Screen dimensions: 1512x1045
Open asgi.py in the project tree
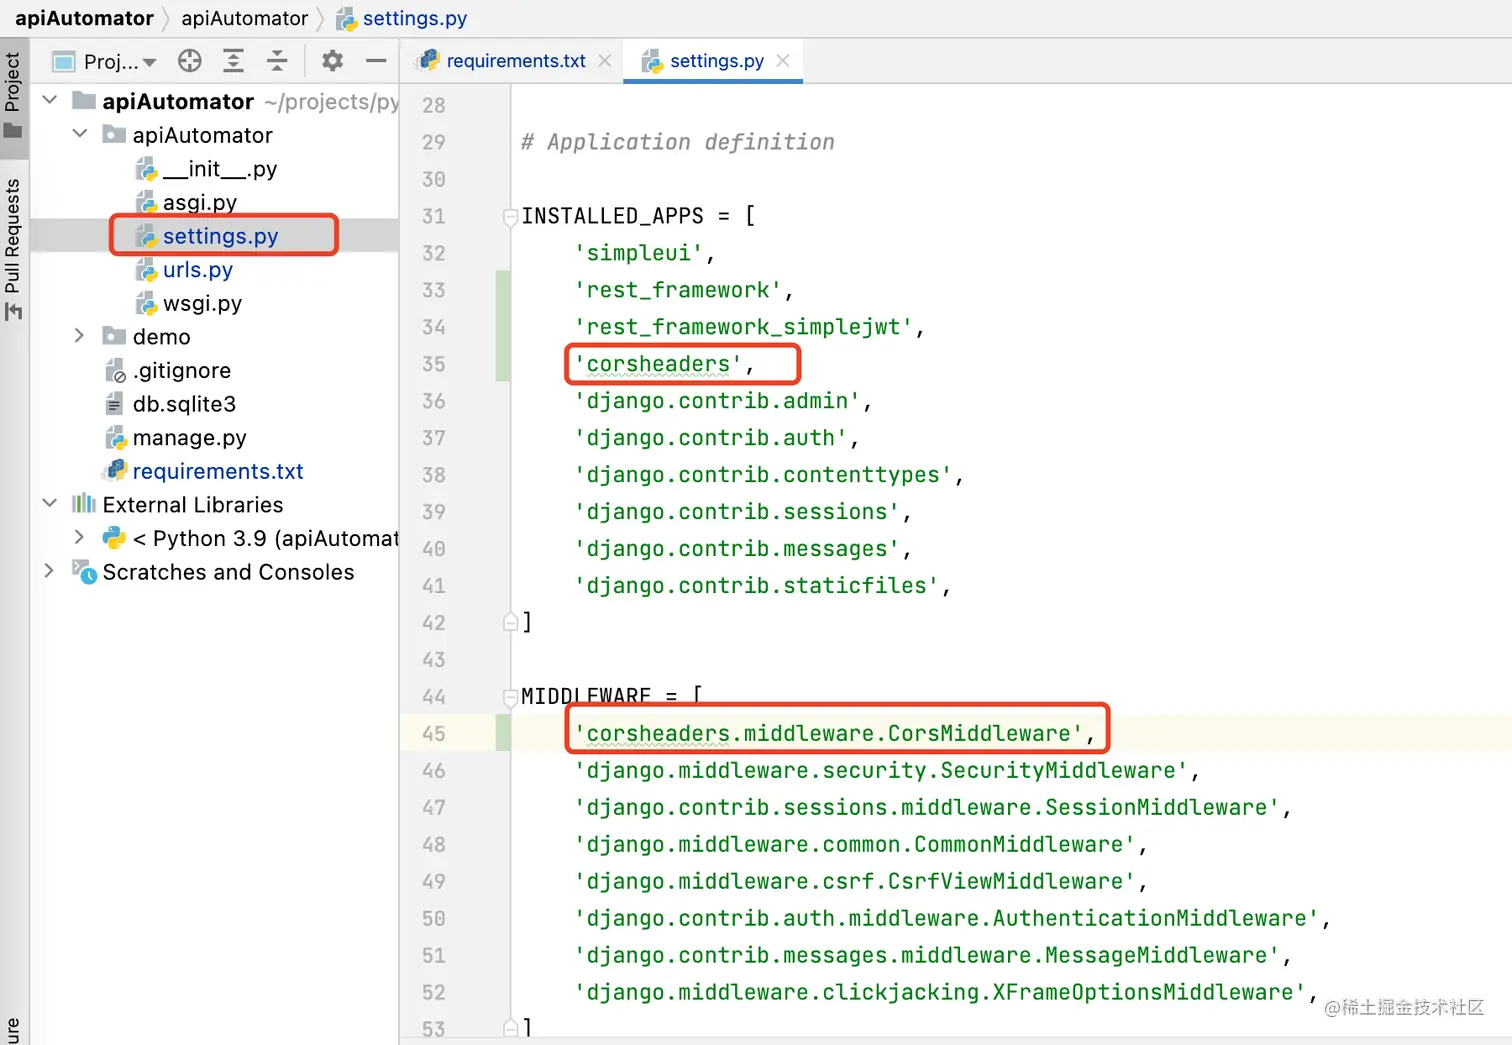point(186,202)
